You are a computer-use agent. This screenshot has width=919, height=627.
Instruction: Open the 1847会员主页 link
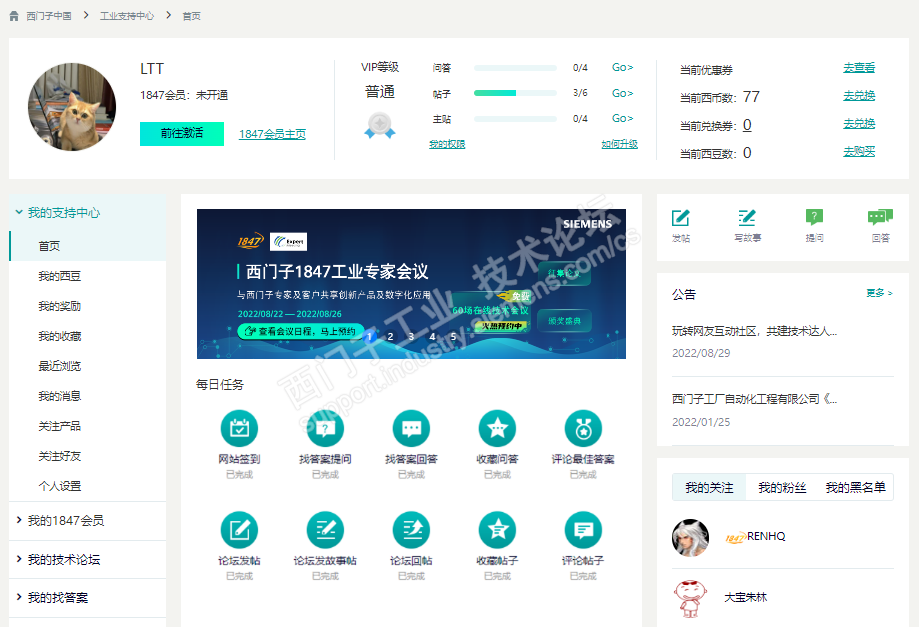(x=273, y=134)
